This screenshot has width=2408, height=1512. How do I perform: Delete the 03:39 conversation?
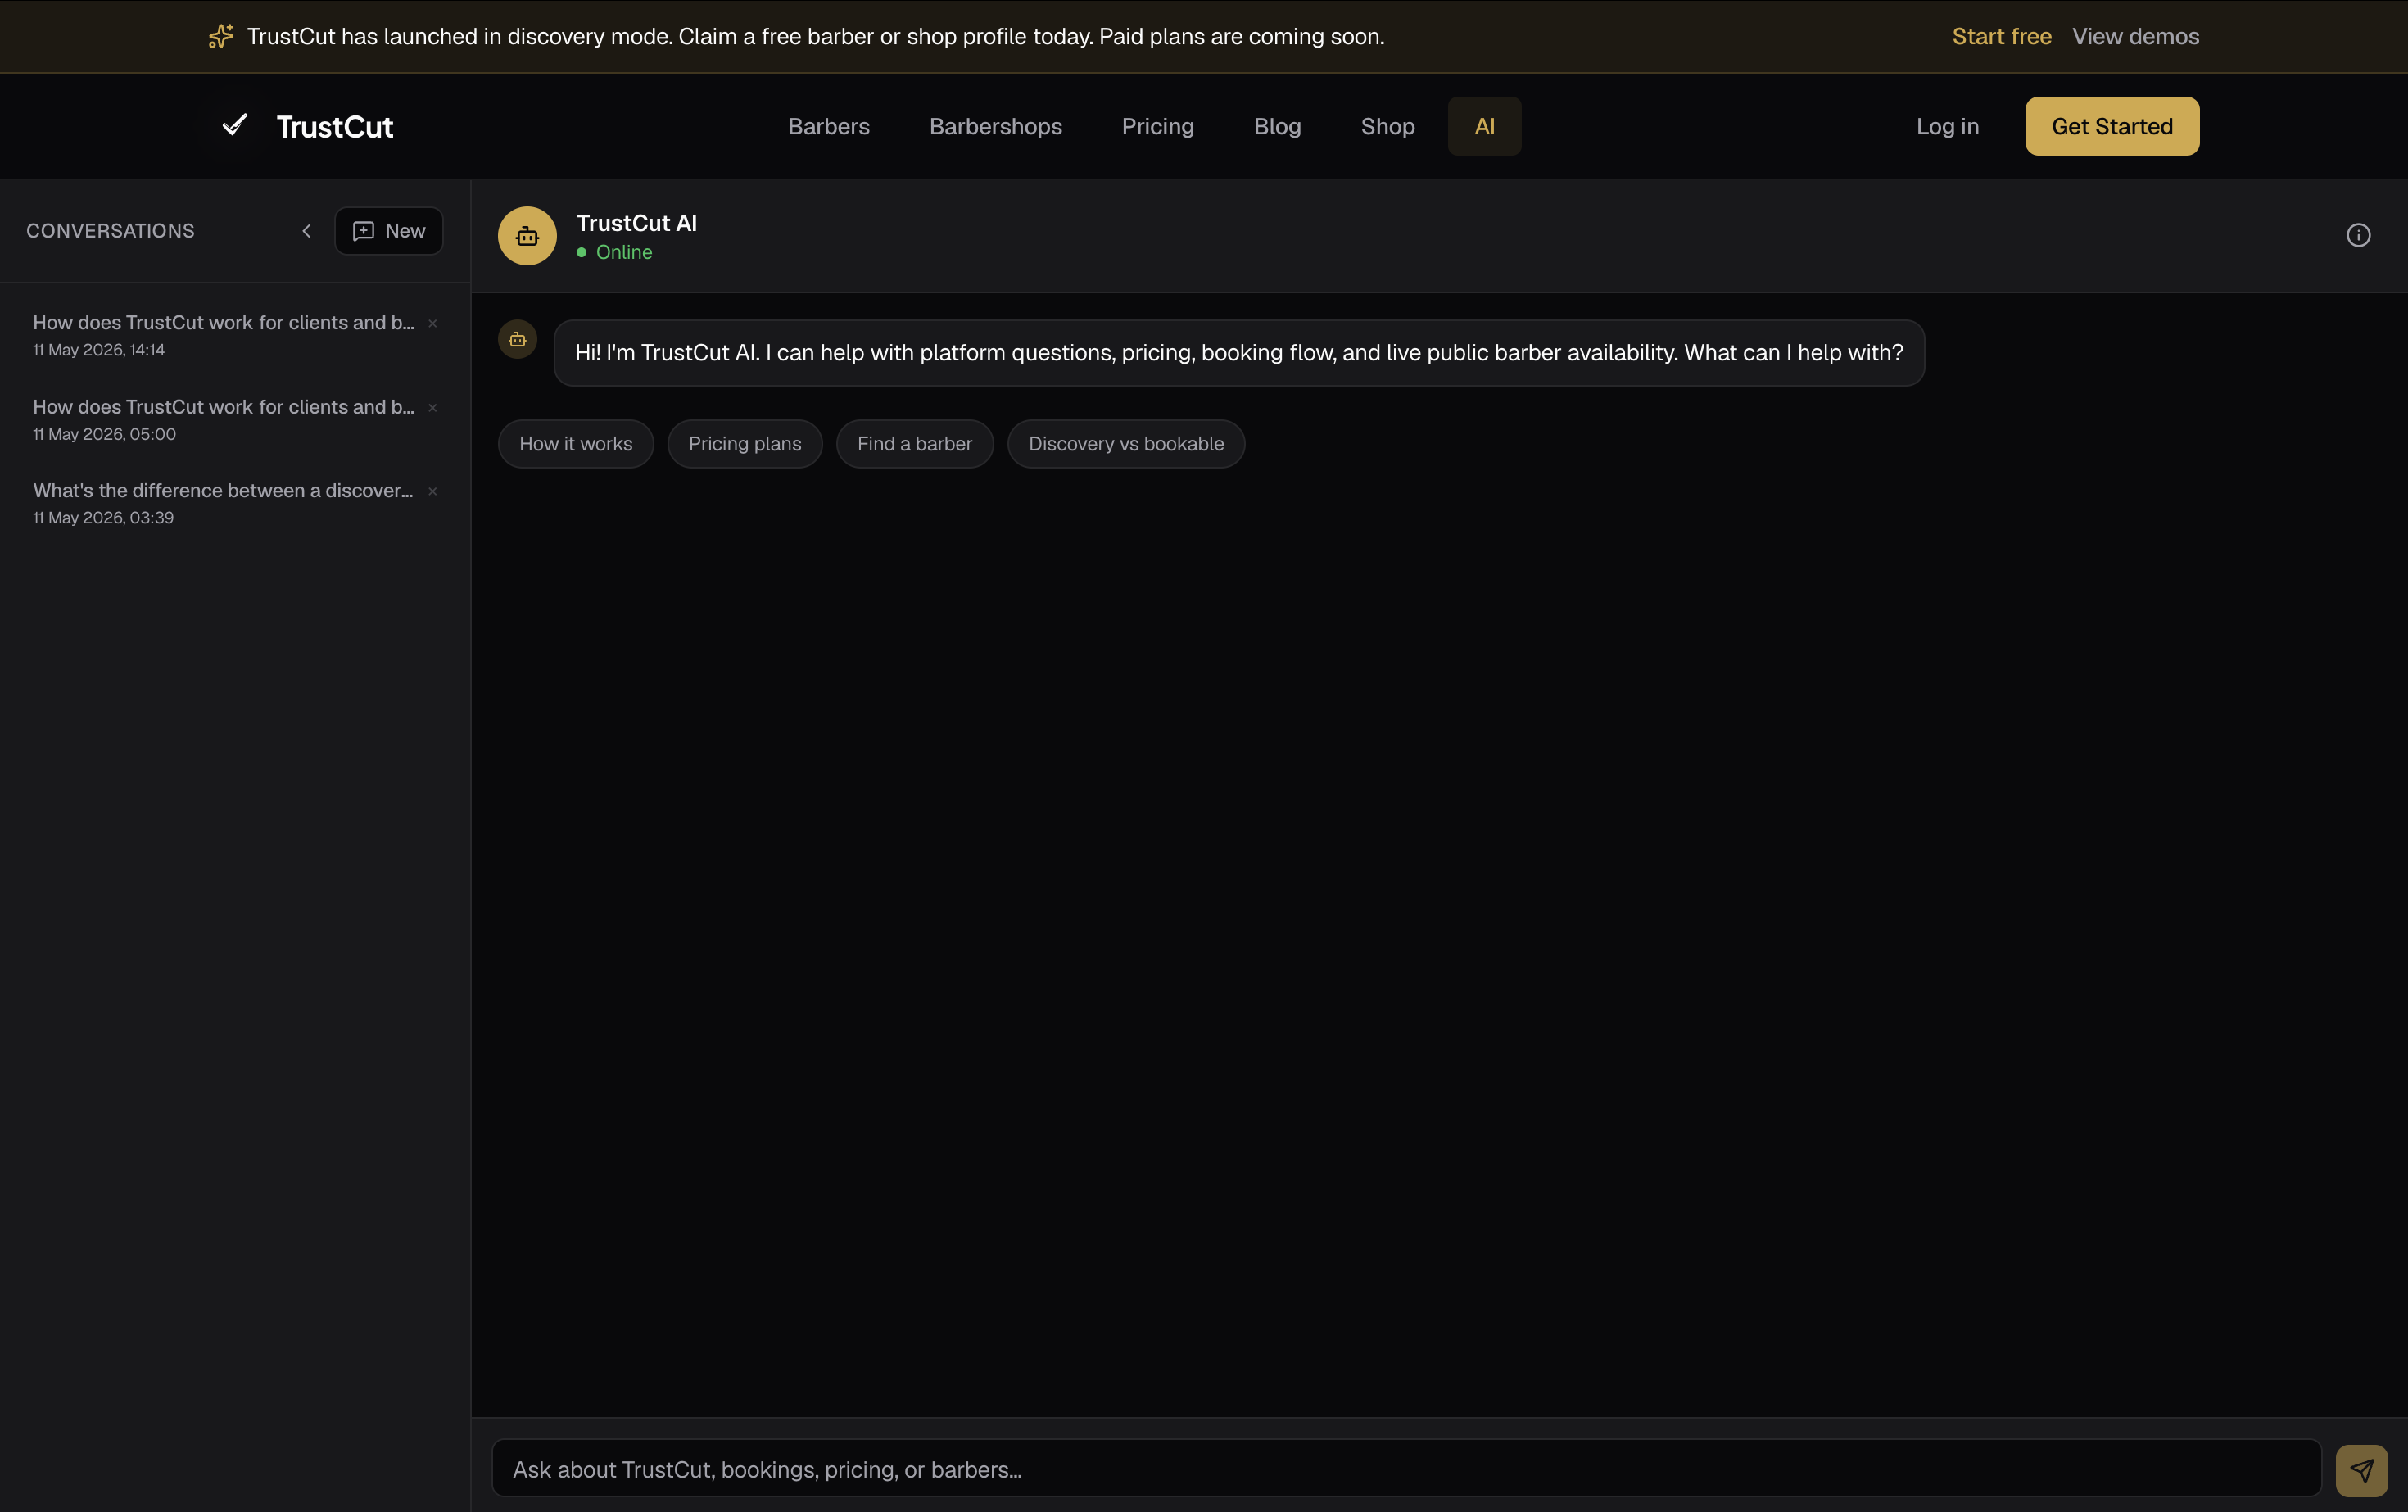(433, 491)
